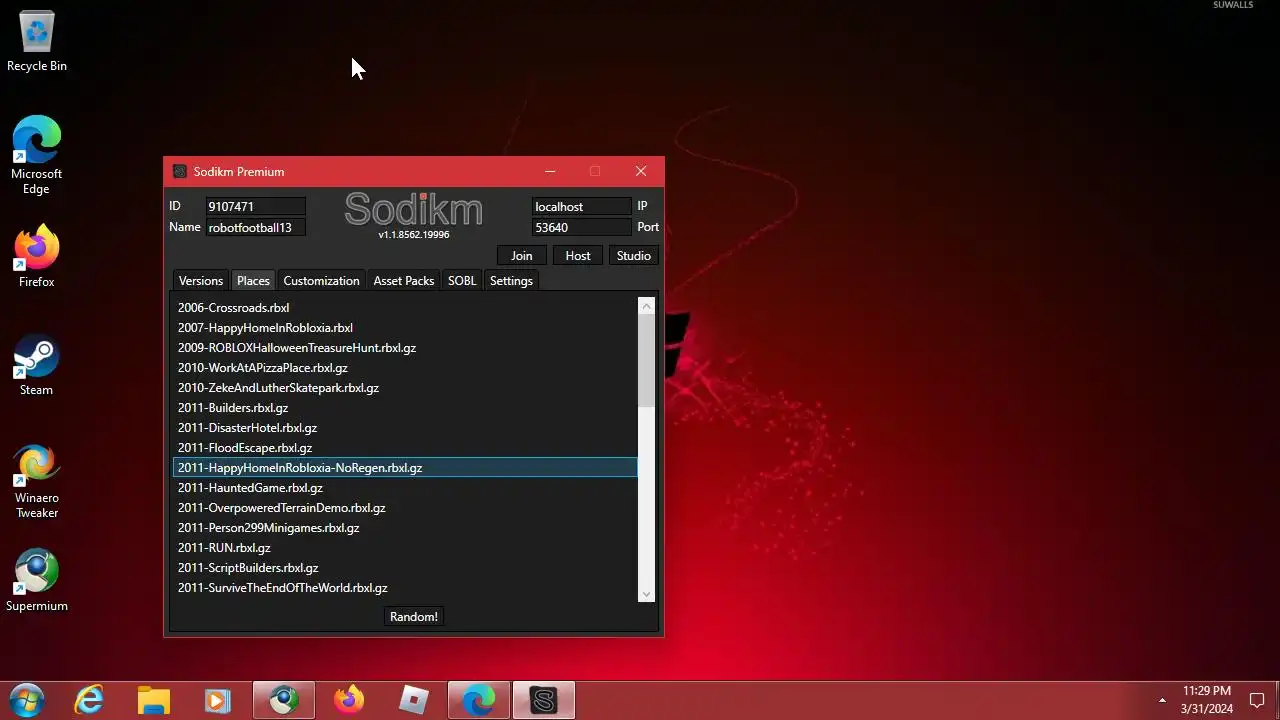Open Internet Explorer from taskbar
This screenshot has height=720, width=1280.
(90, 700)
